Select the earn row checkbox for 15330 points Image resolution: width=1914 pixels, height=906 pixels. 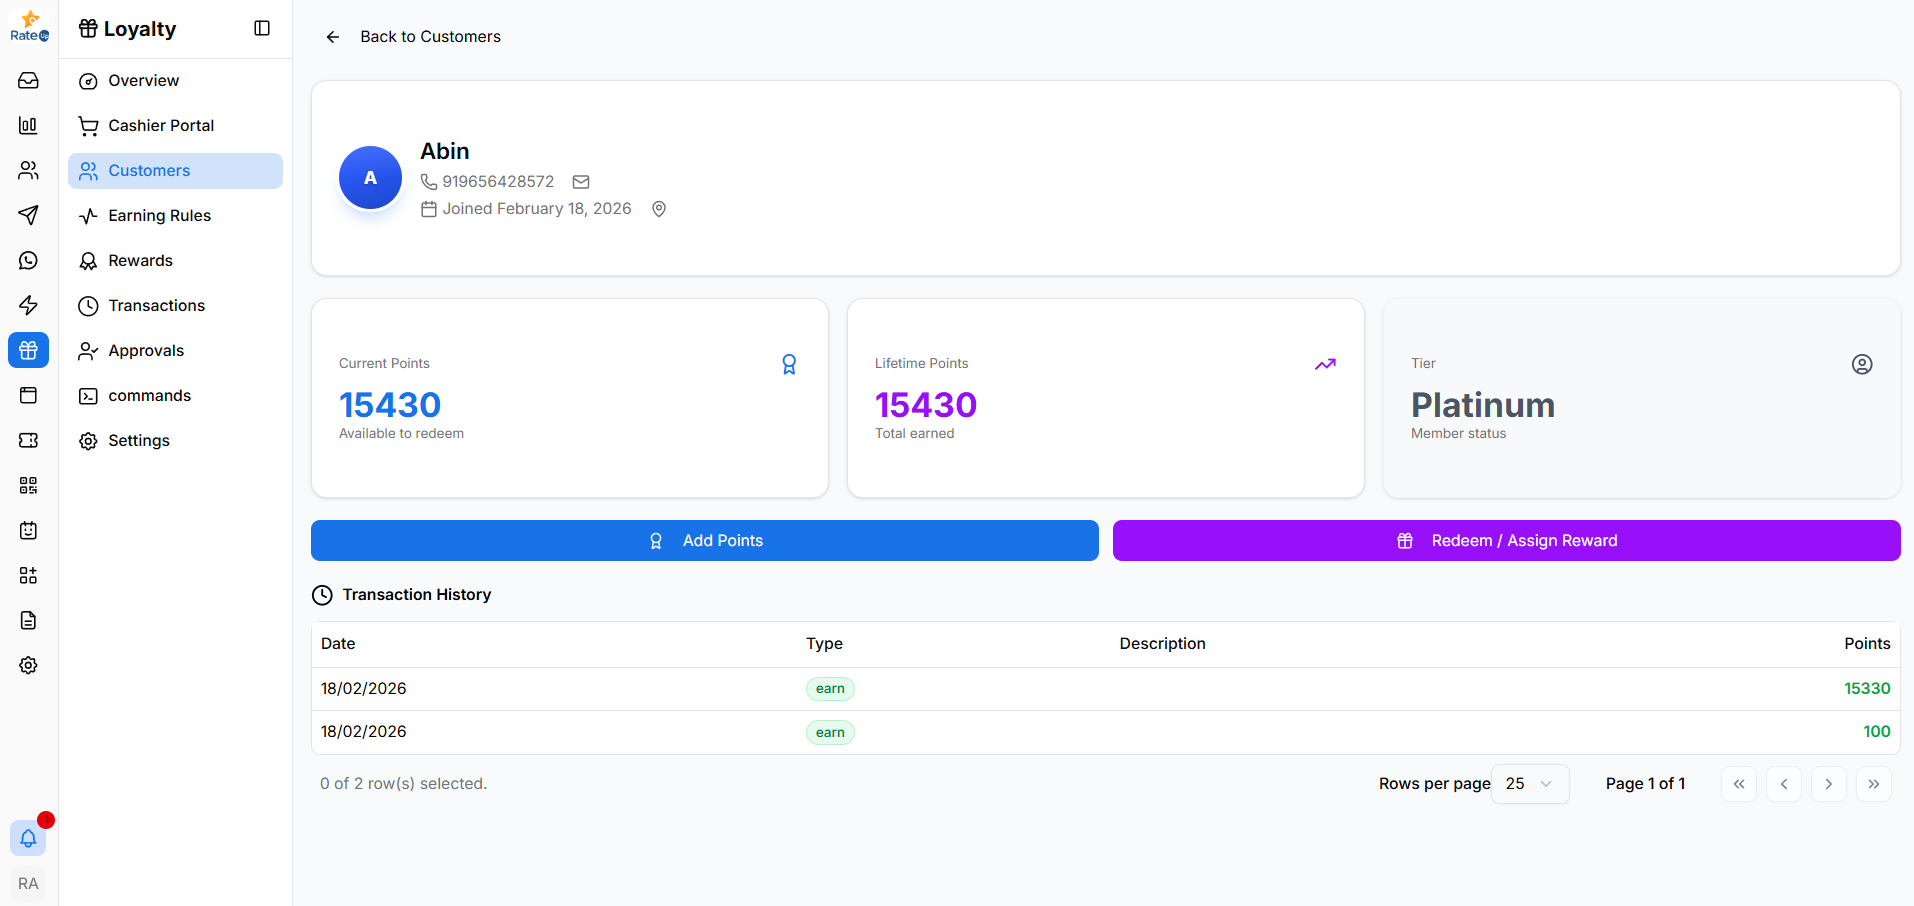(330, 688)
